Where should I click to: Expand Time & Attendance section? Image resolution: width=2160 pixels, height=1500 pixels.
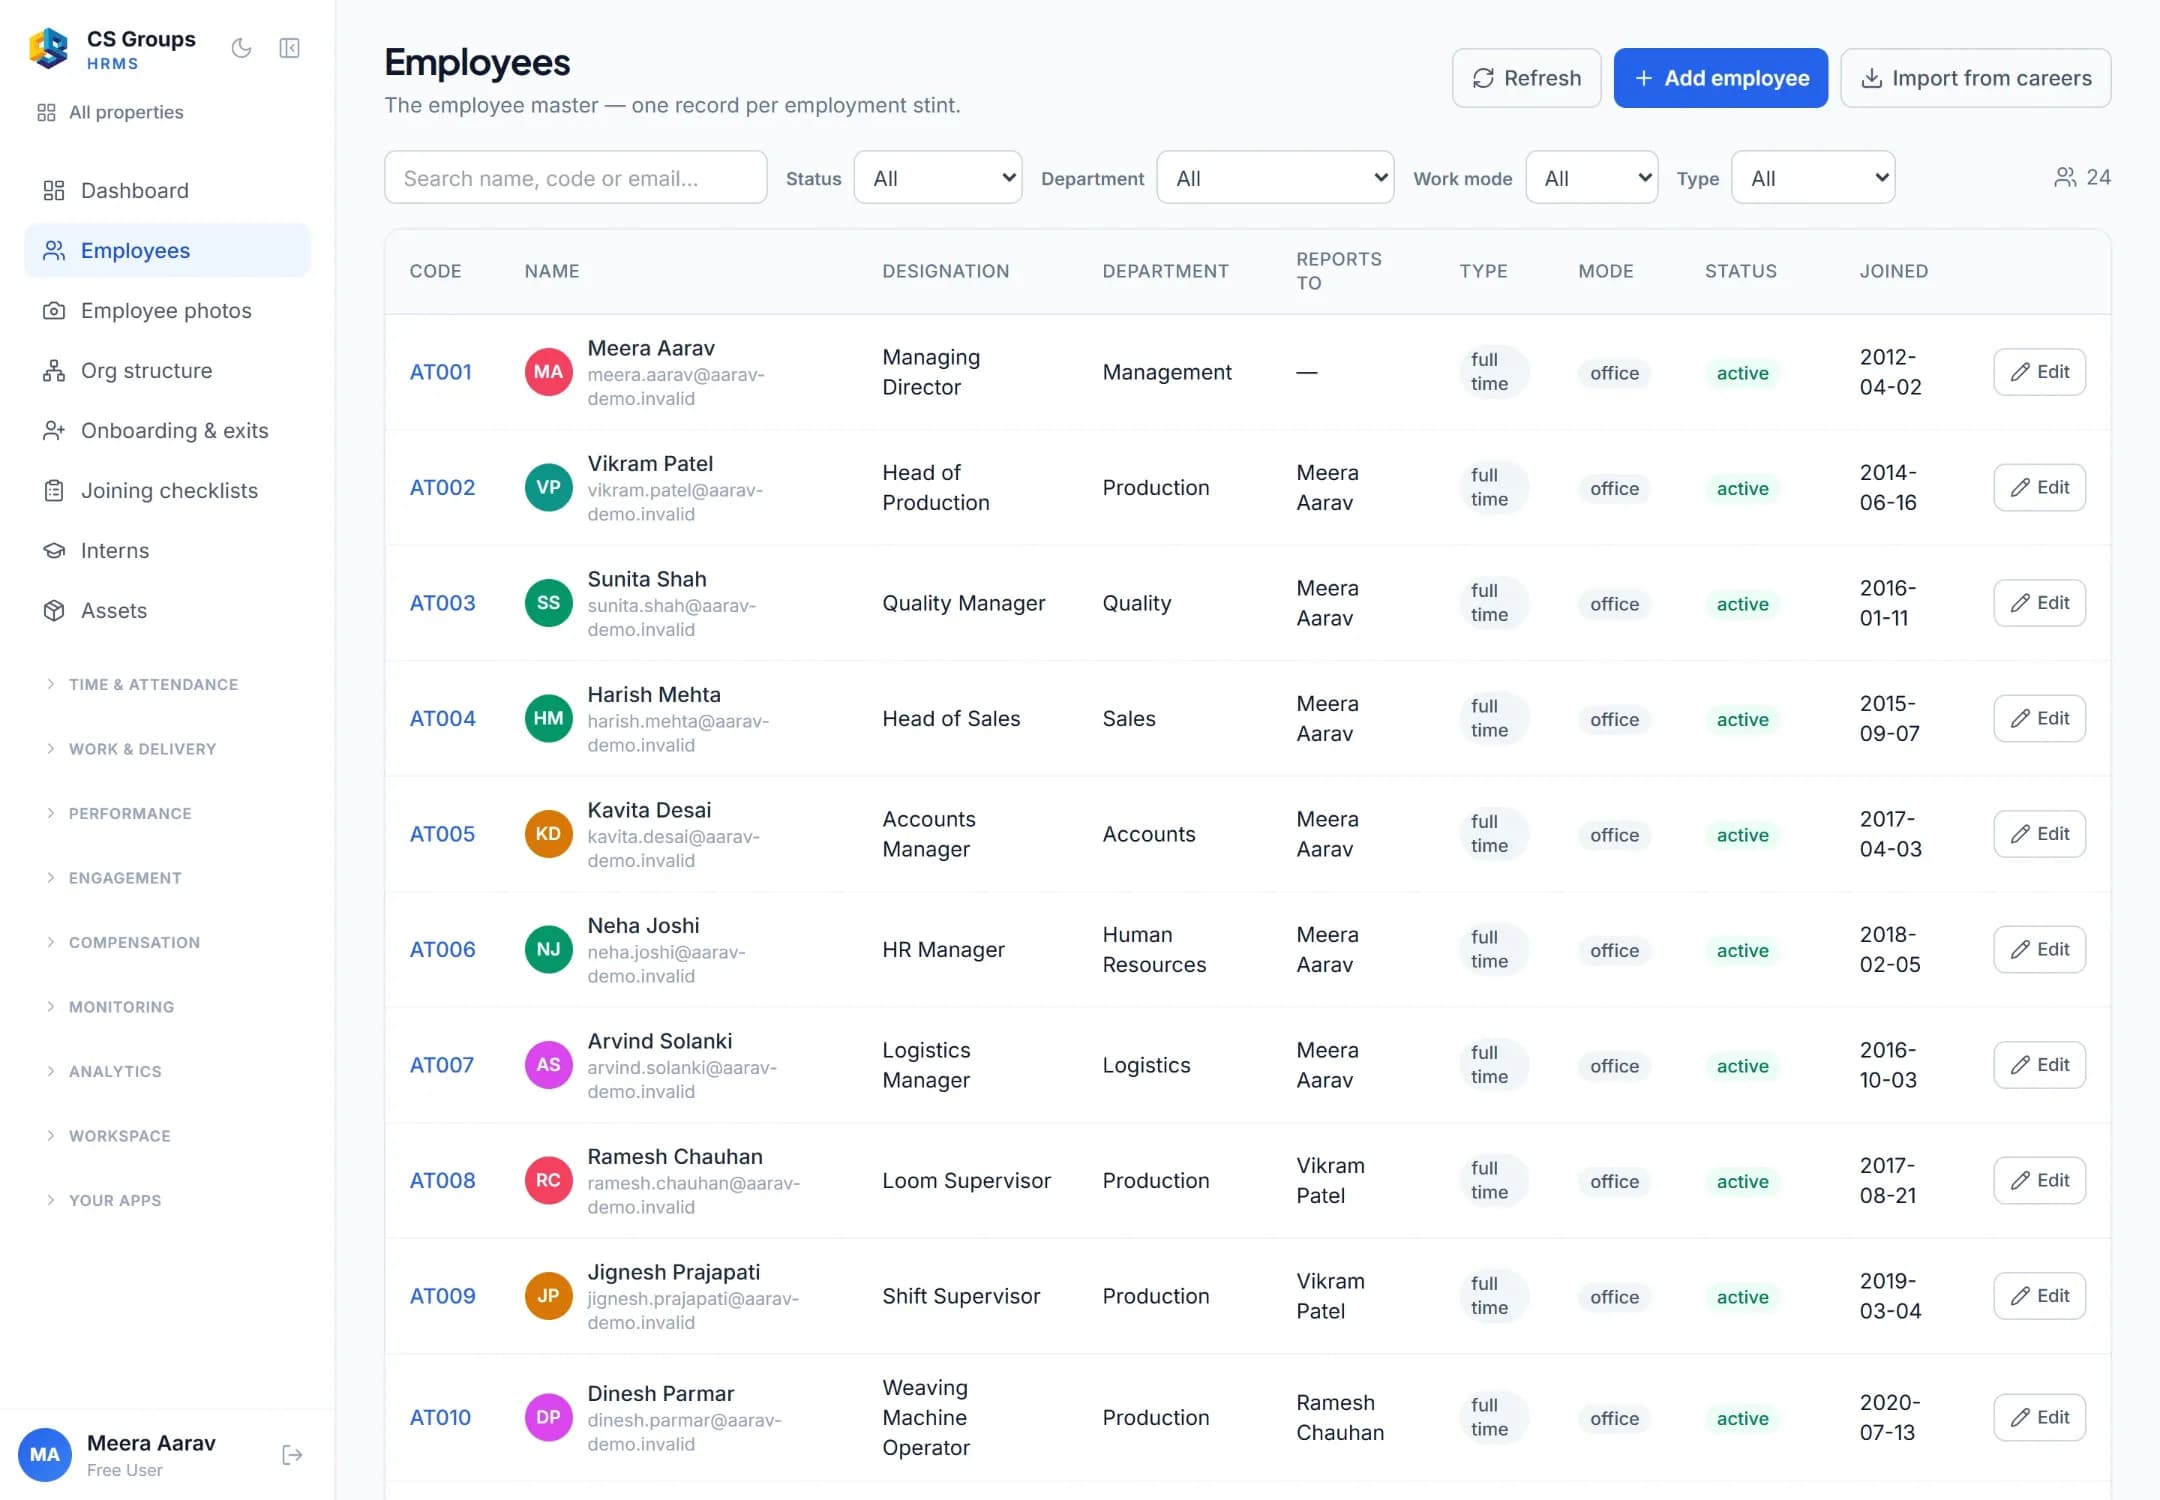click(x=142, y=684)
